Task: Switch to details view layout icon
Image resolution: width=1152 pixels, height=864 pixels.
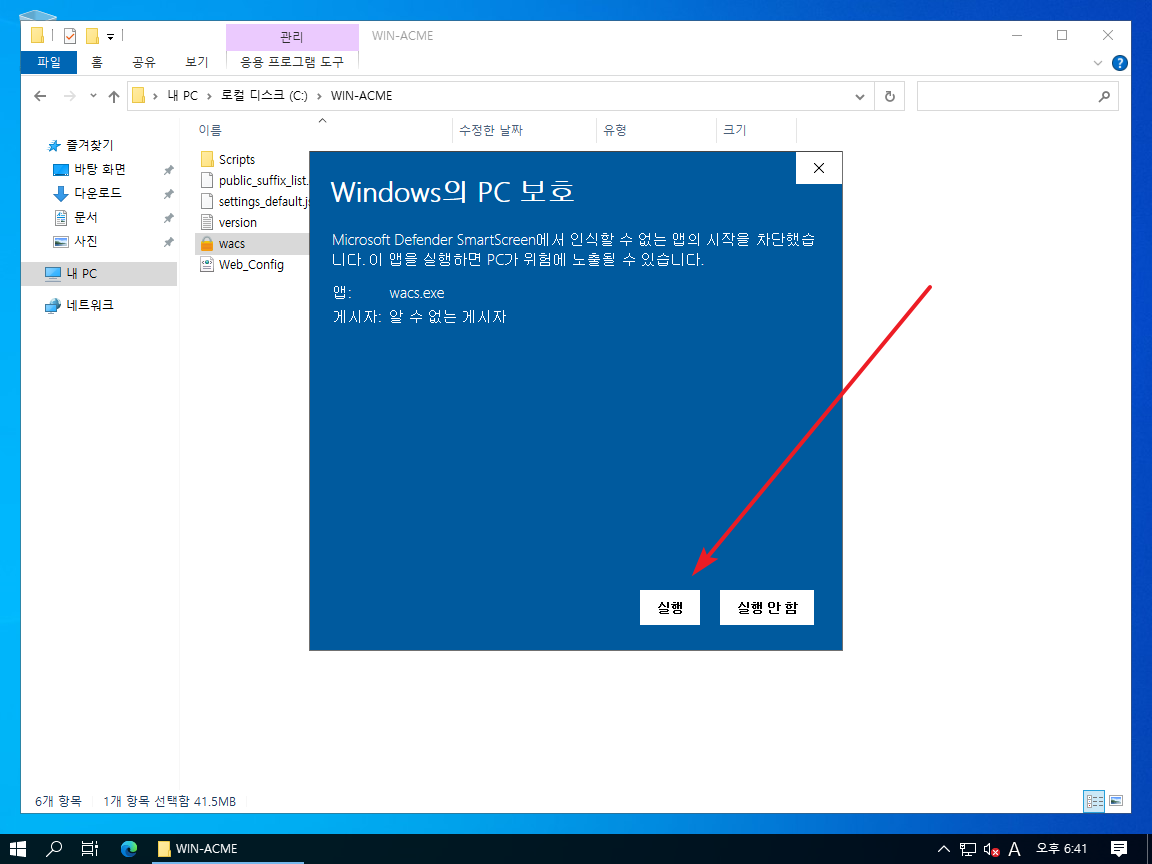Action: pos(1094,801)
